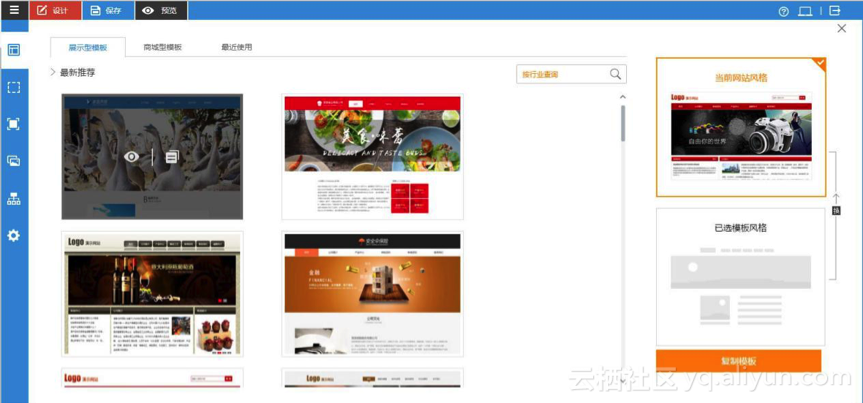The width and height of the screenshot is (863, 403).
Task: Click the laptop device icon in the header
Action: coord(806,11)
